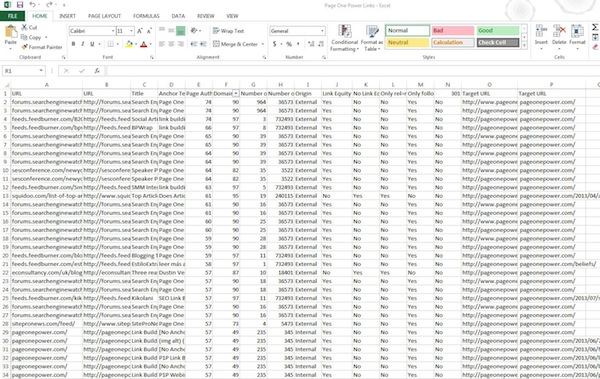Switch to the INSERT tab
Image resolution: width=600 pixels, height=379 pixels.
click(x=67, y=16)
